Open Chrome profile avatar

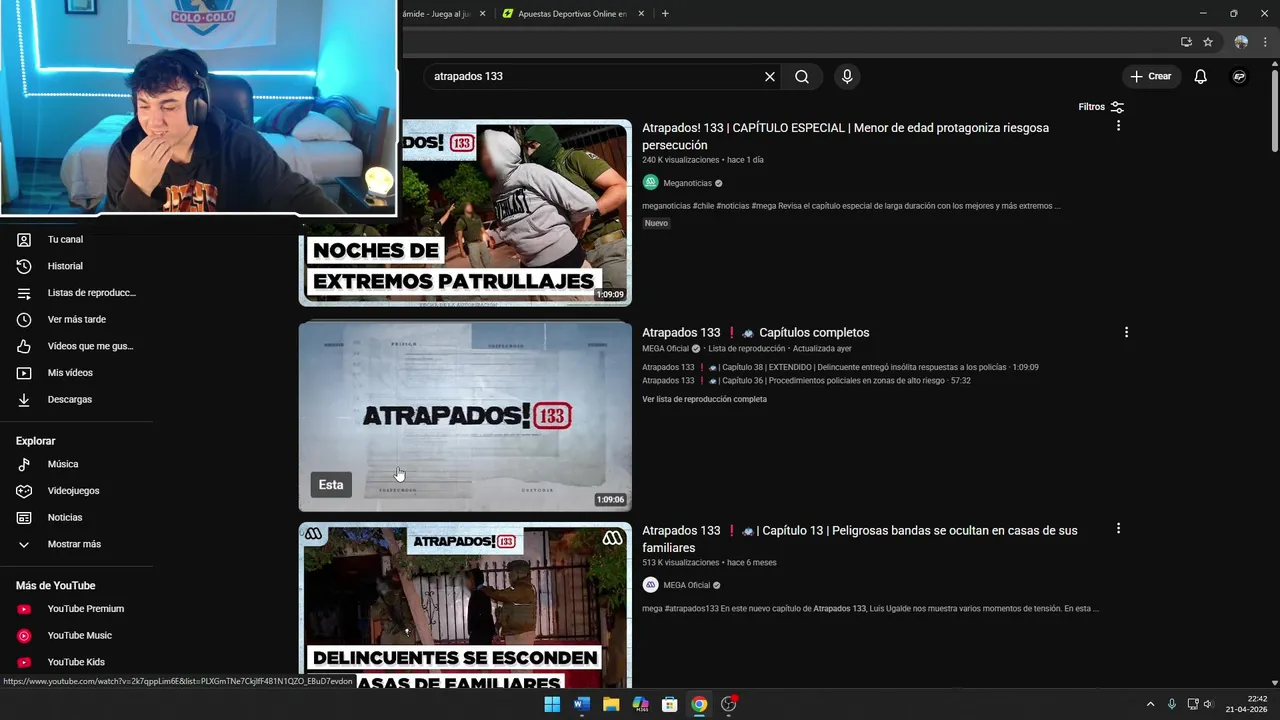coord(1241,42)
